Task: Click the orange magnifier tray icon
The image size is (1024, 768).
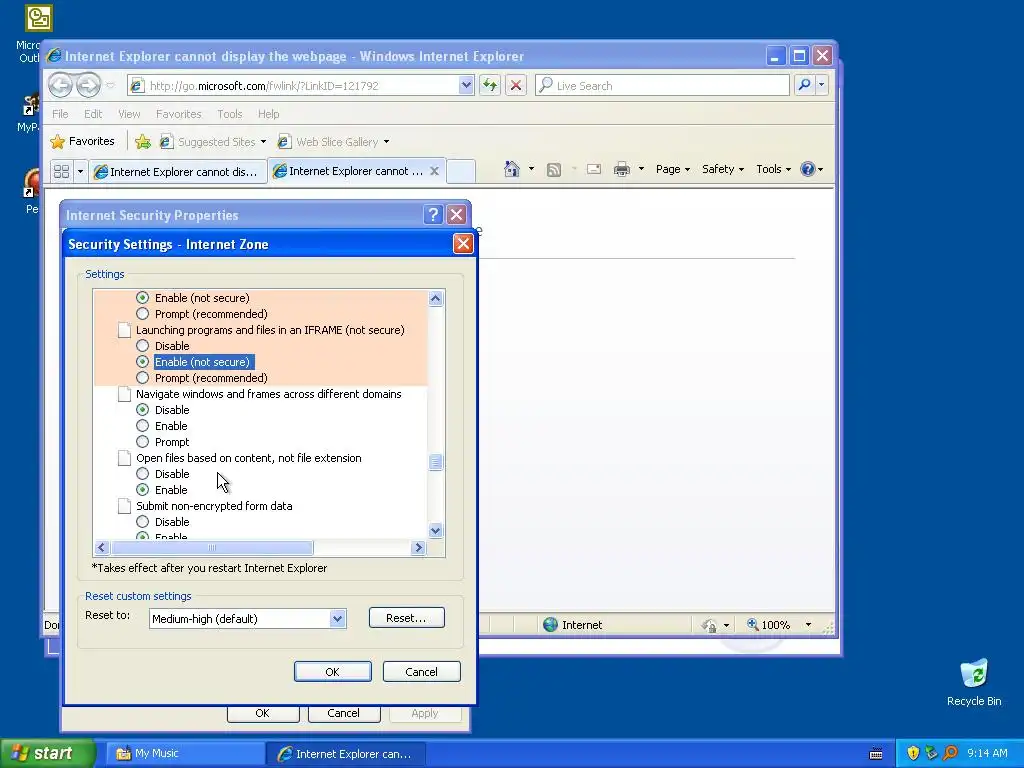Action: tap(950, 753)
